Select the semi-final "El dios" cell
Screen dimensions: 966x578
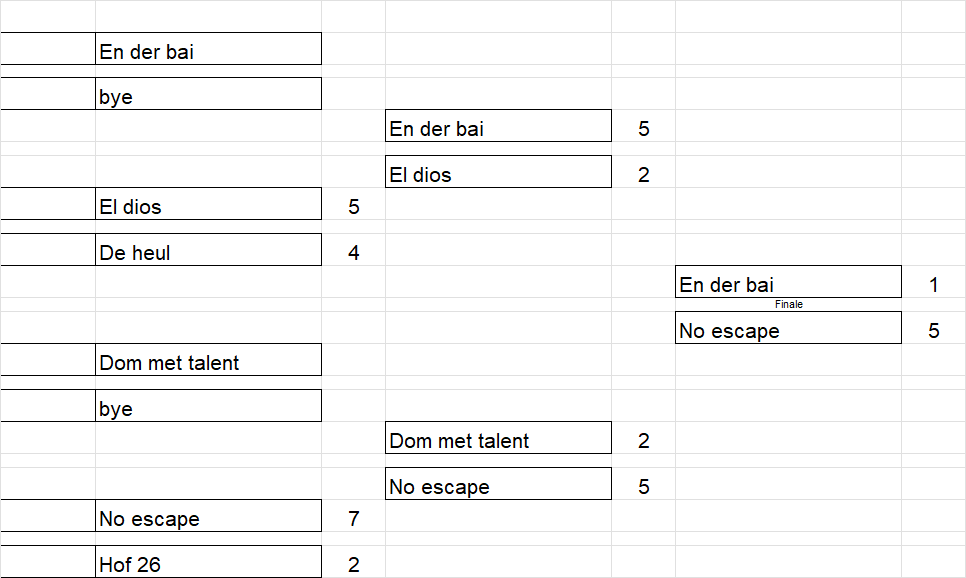498,171
